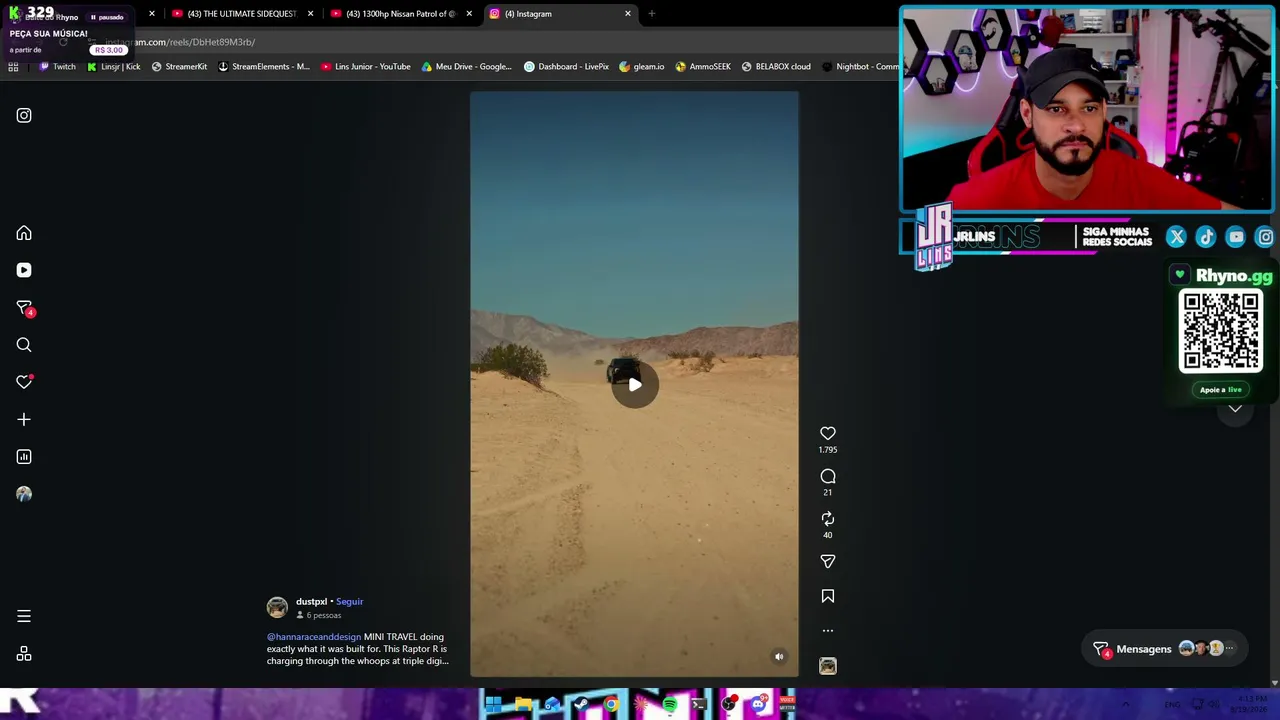The height and width of the screenshot is (720, 1280).
Task: Open dustpxl's profile picture
Action: click(277, 607)
